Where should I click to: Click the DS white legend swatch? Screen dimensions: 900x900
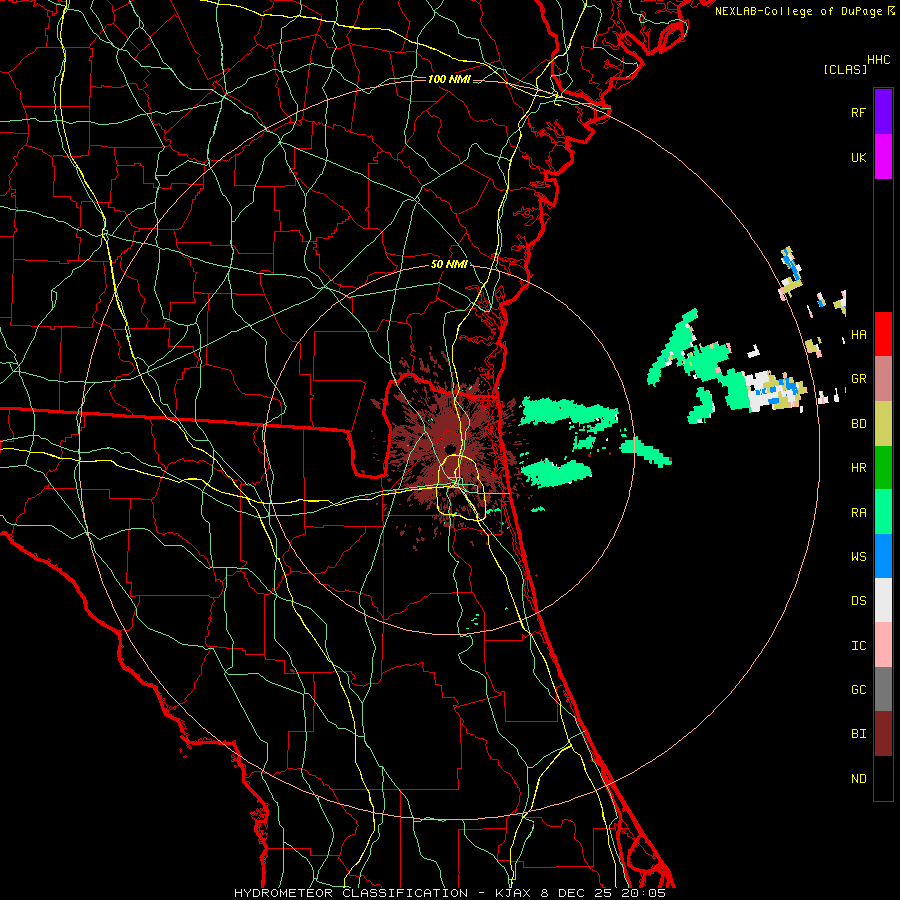tap(883, 600)
